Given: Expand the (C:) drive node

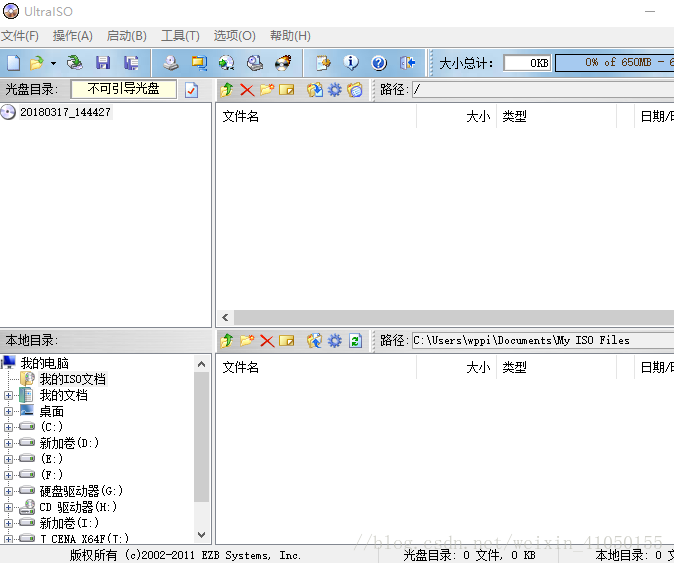Looking at the screenshot, I should click(x=8, y=427).
